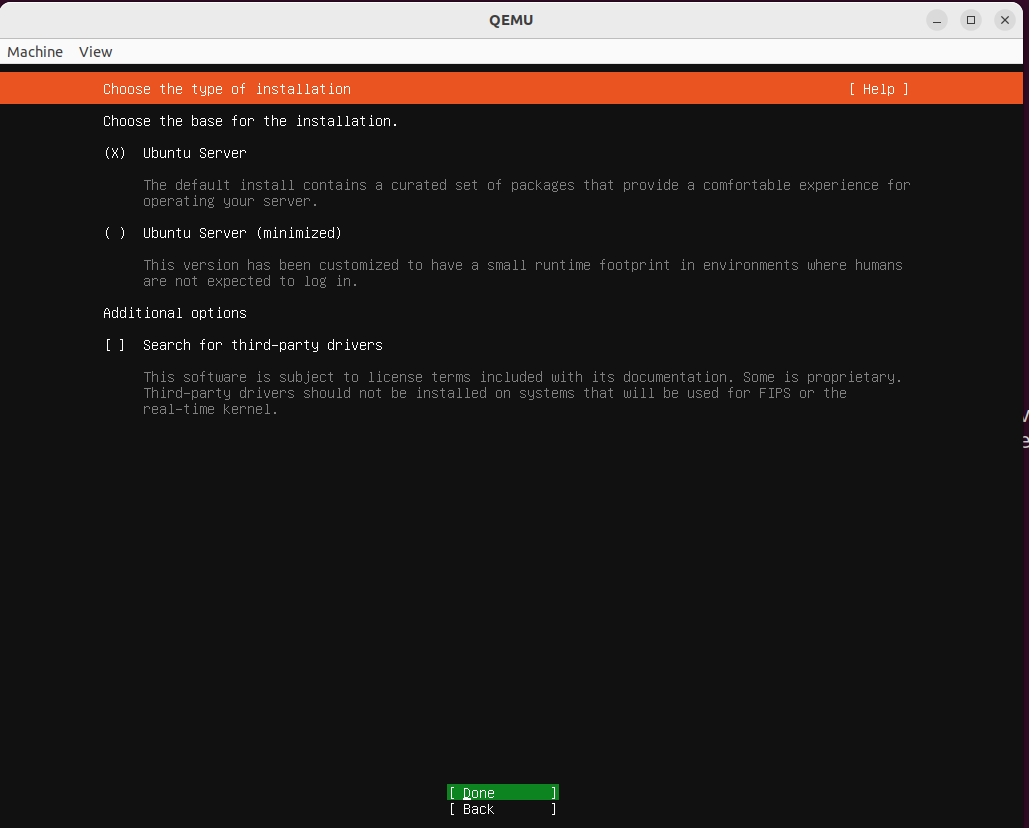Image resolution: width=1029 pixels, height=828 pixels.
Task: Select Ubuntu Server (minimized) option
Action: coord(115,233)
